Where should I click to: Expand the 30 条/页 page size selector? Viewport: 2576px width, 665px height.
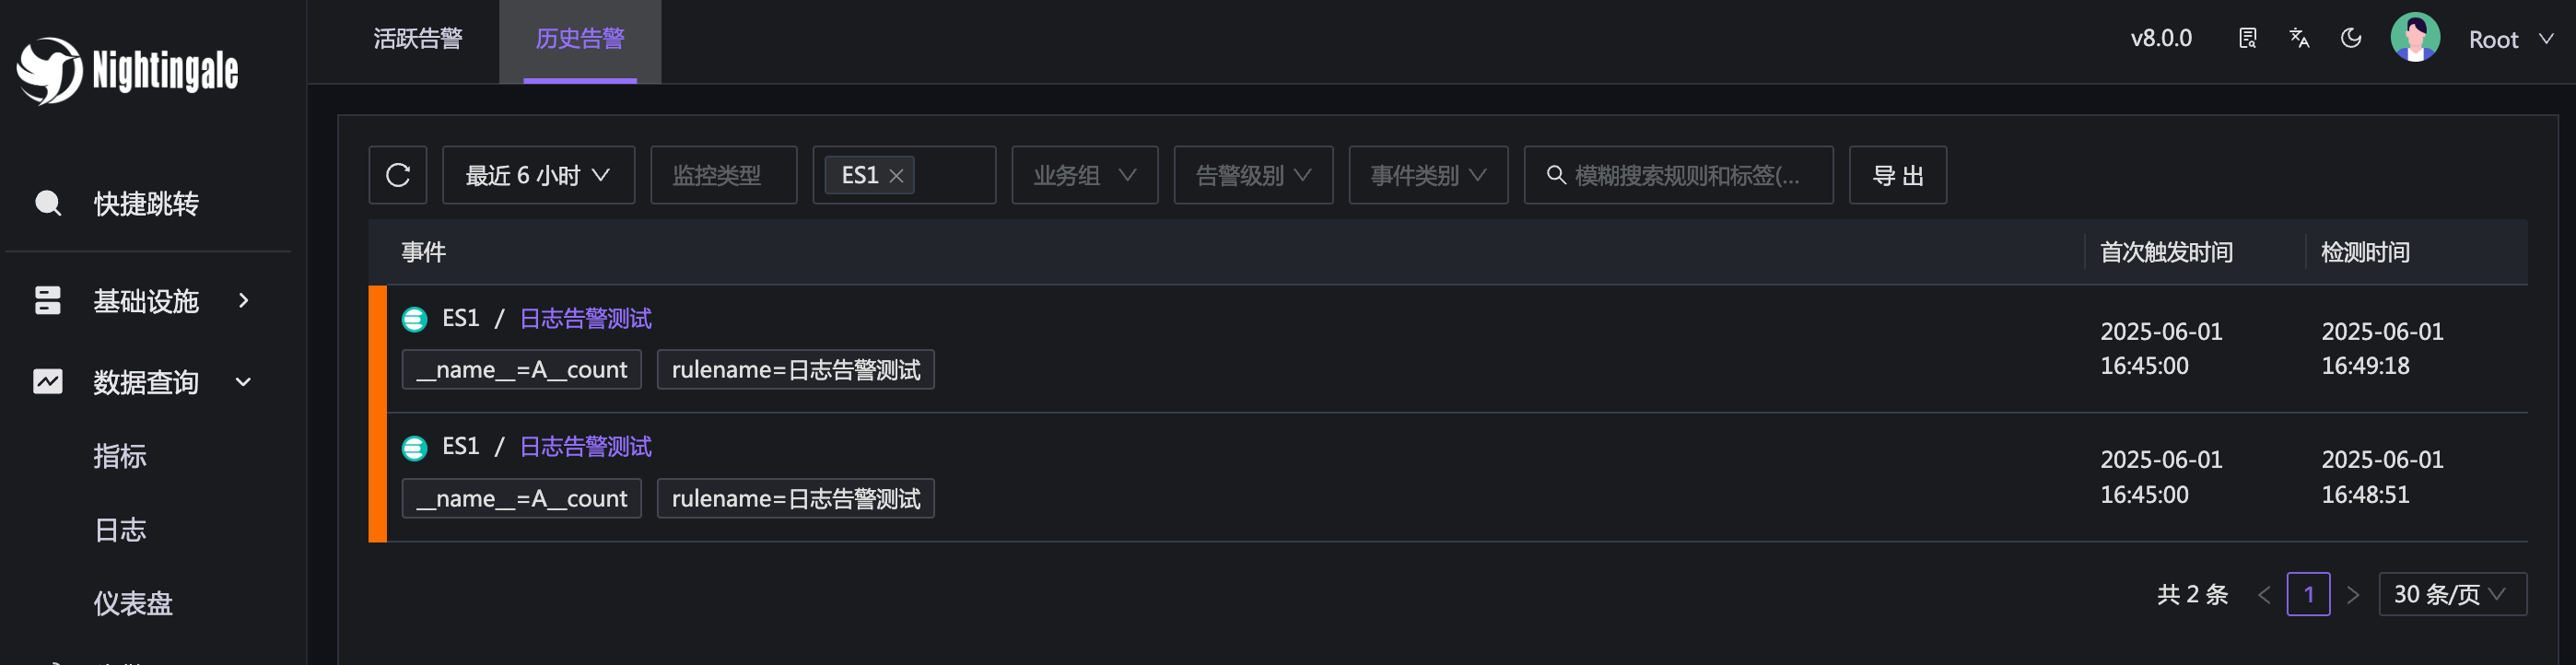click(x=2452, y=593)
